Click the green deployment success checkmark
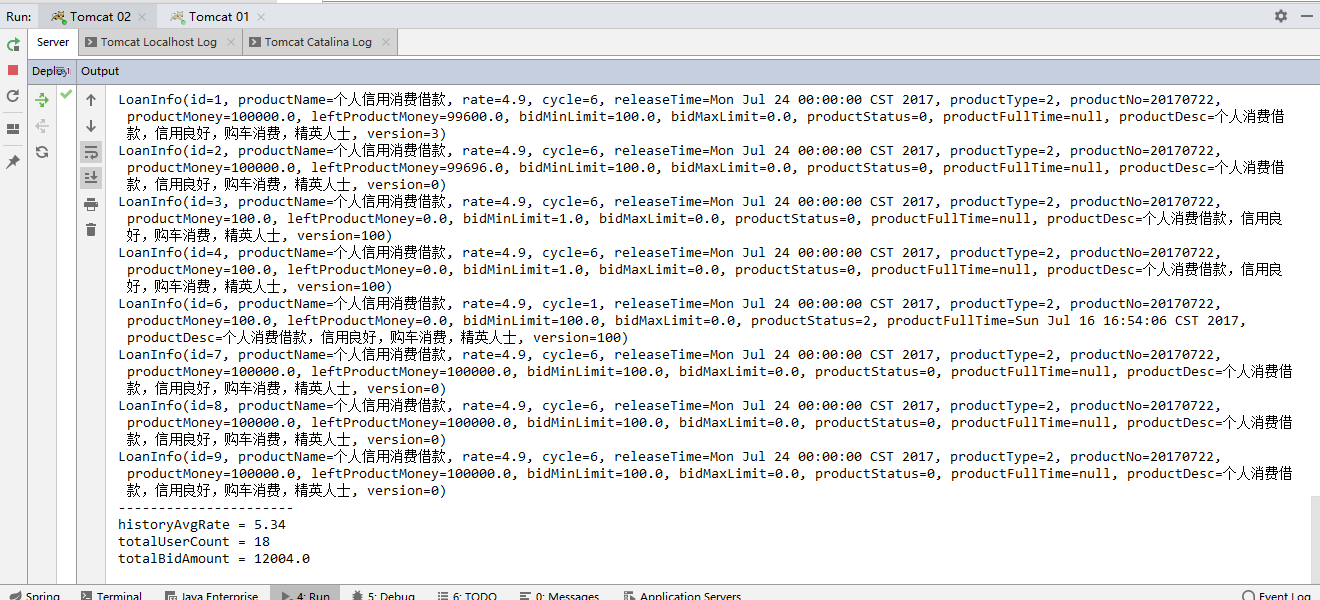Screen dimensions: 1320x600 point(66,94)
